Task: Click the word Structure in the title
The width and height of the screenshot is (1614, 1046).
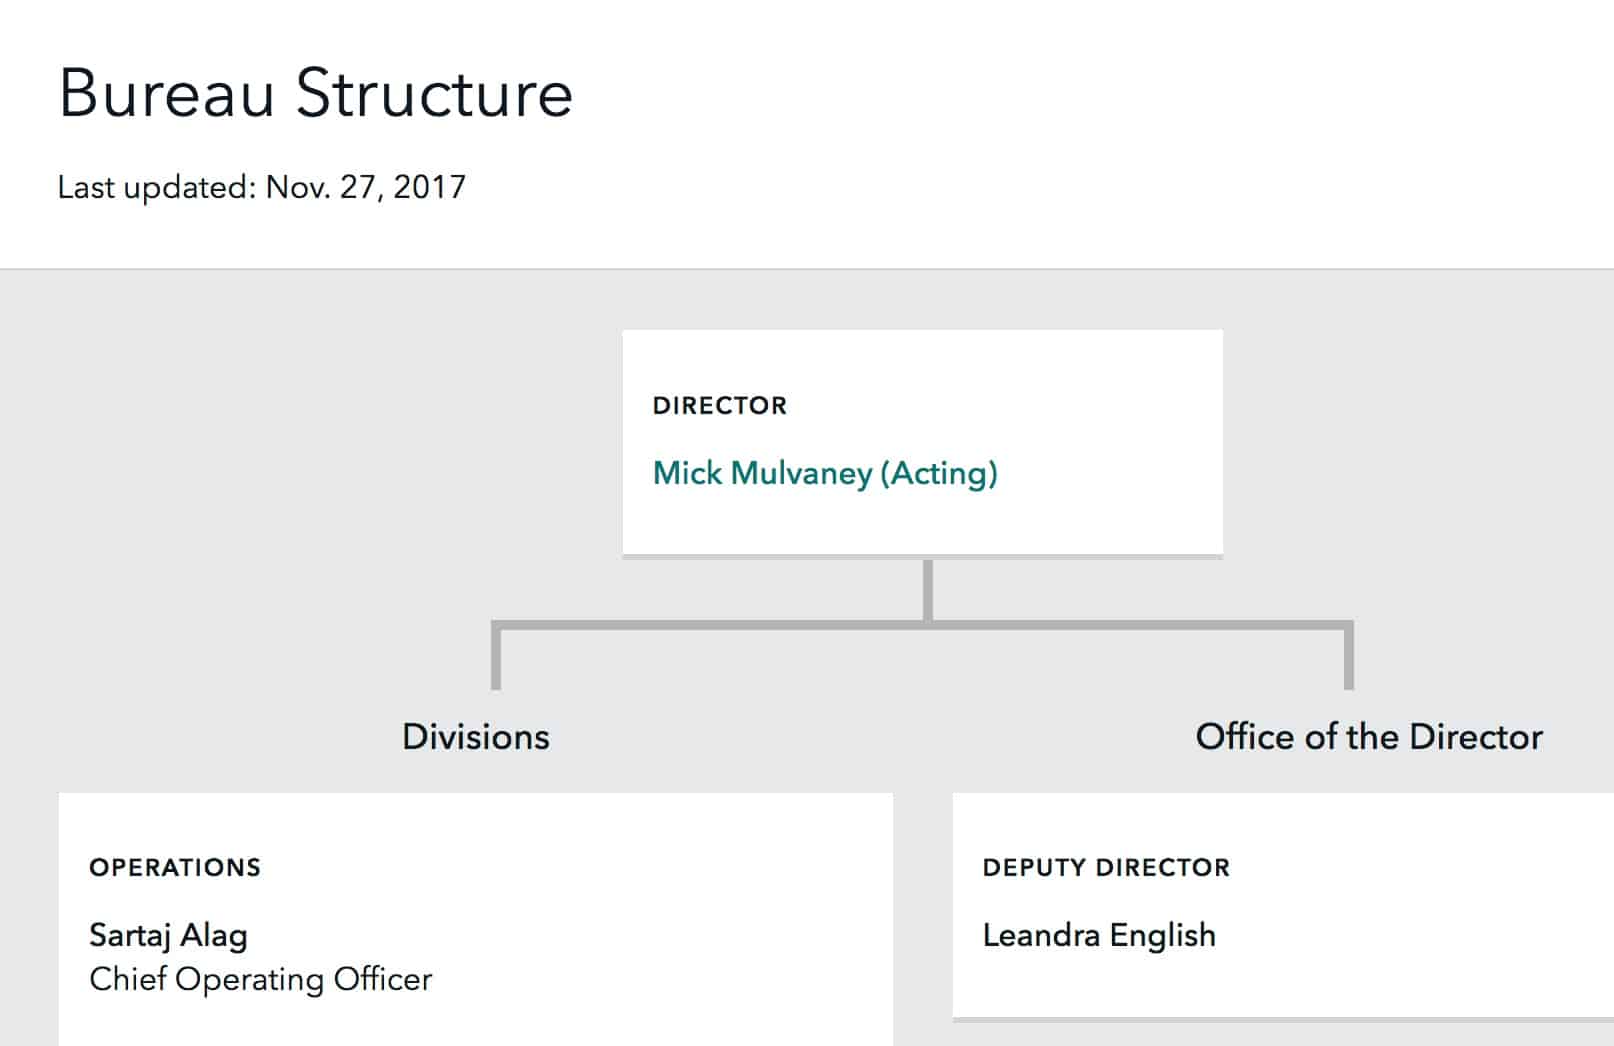Action: 434,94
